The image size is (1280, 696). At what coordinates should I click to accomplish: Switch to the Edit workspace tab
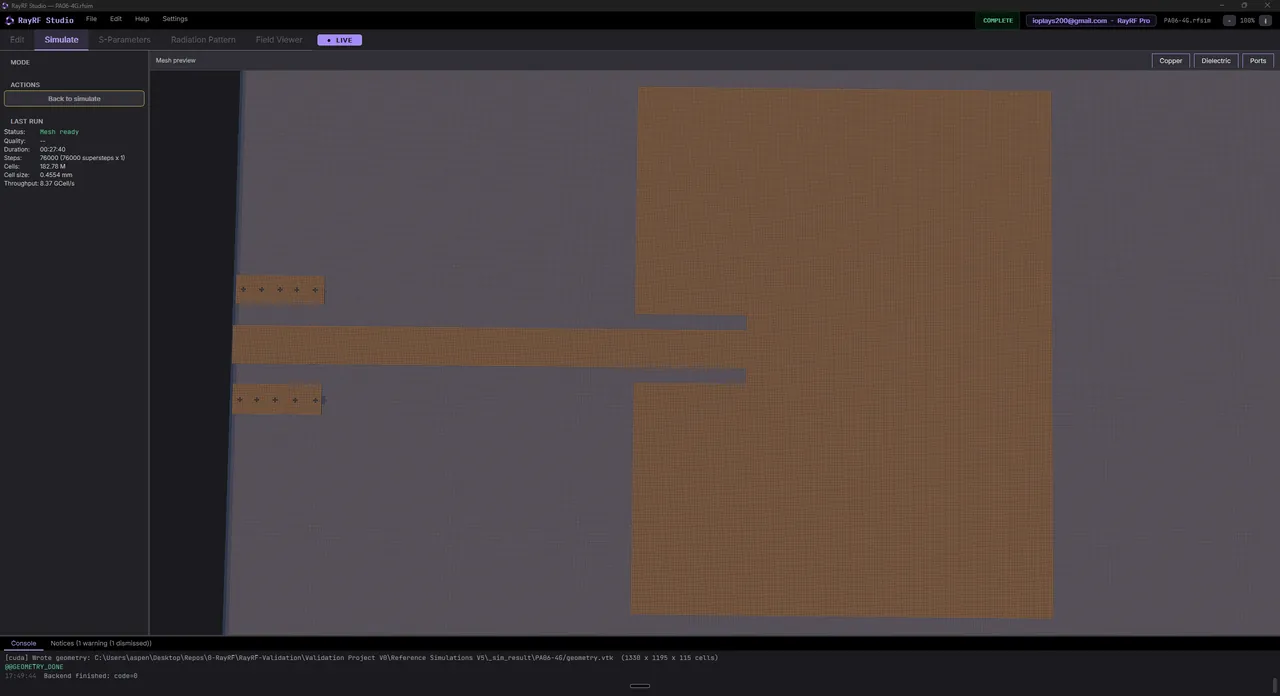pos(17,40)
